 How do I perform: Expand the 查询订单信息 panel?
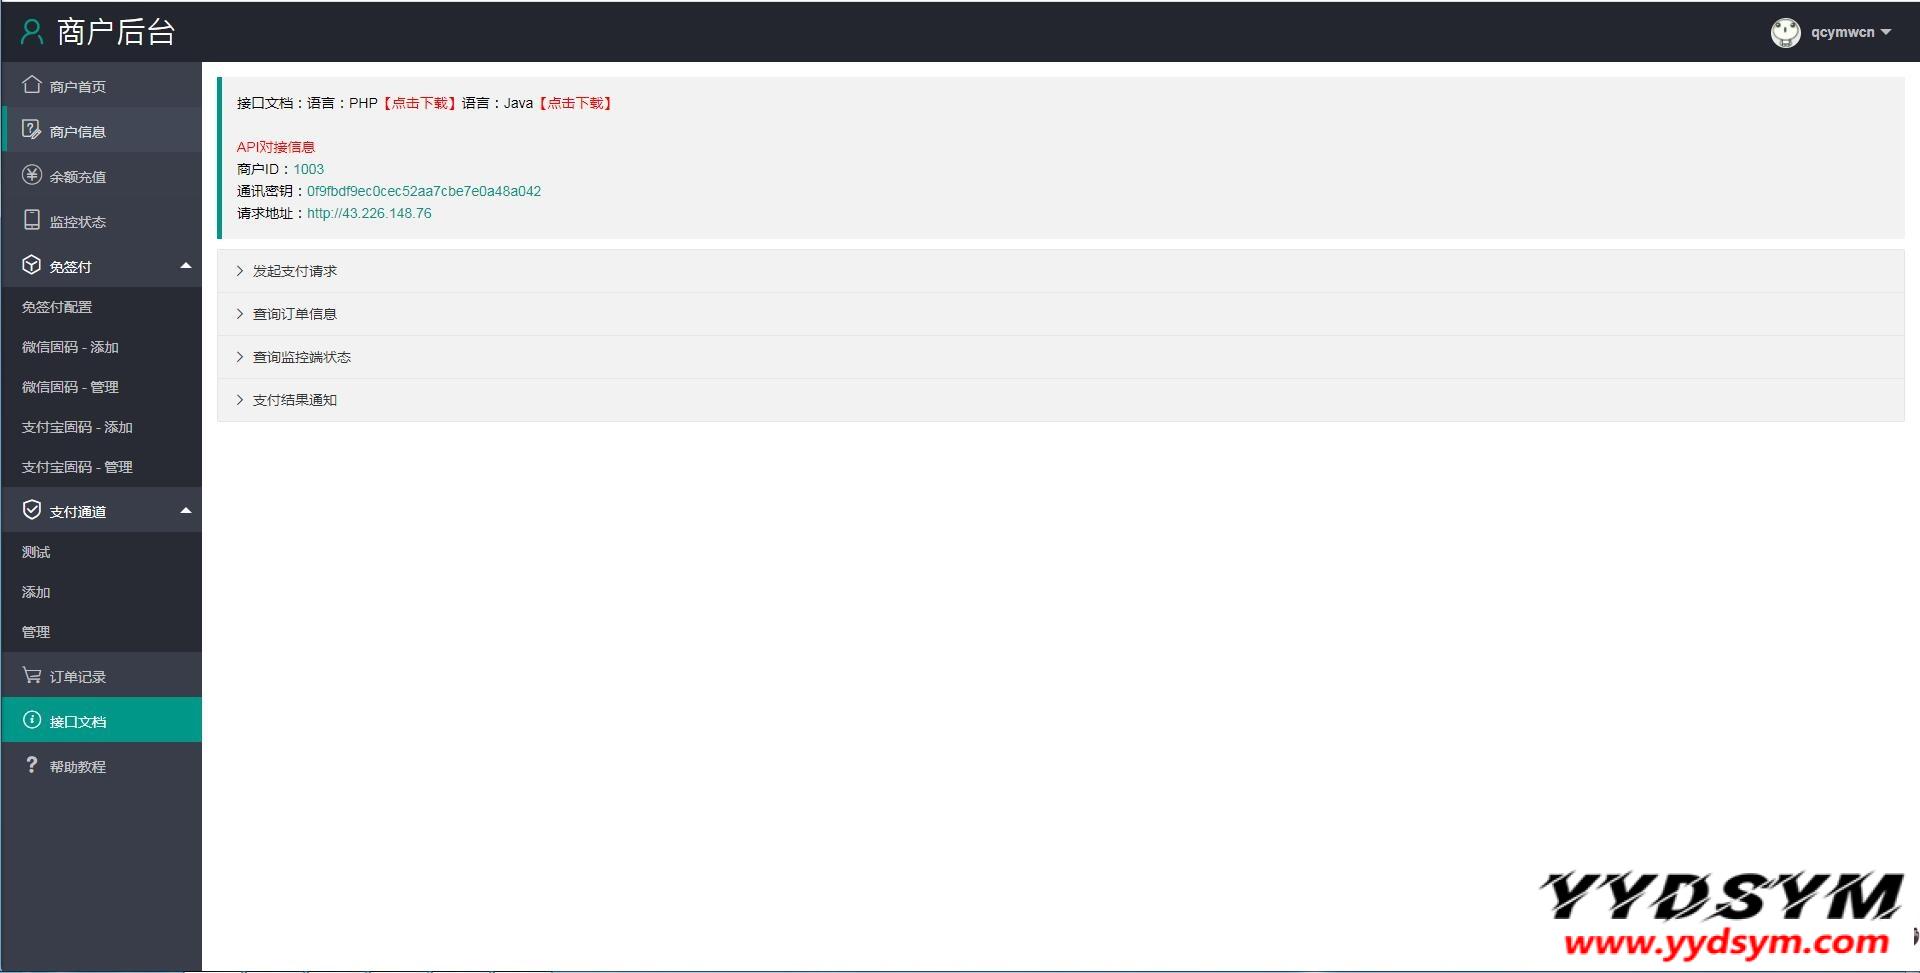click(294, 314)
